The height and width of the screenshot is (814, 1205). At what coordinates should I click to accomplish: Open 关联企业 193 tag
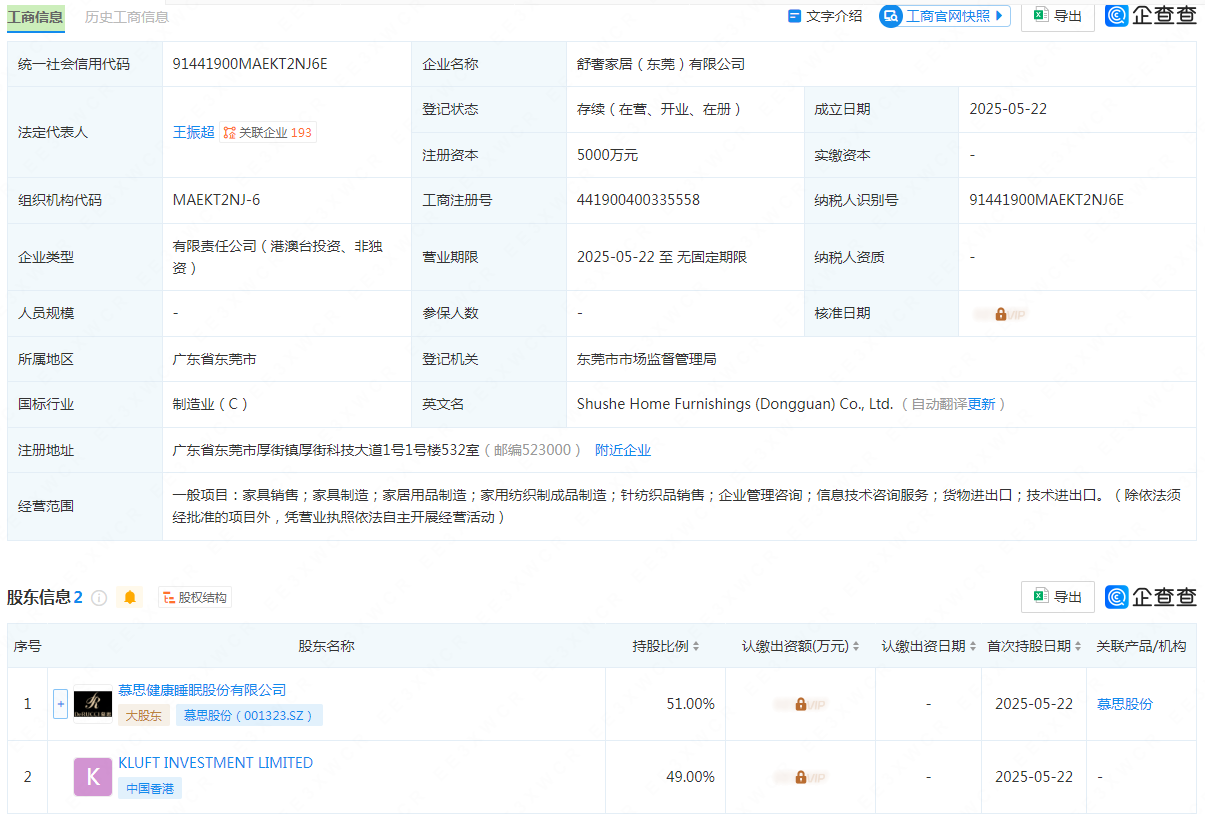[x=268, y=132]
